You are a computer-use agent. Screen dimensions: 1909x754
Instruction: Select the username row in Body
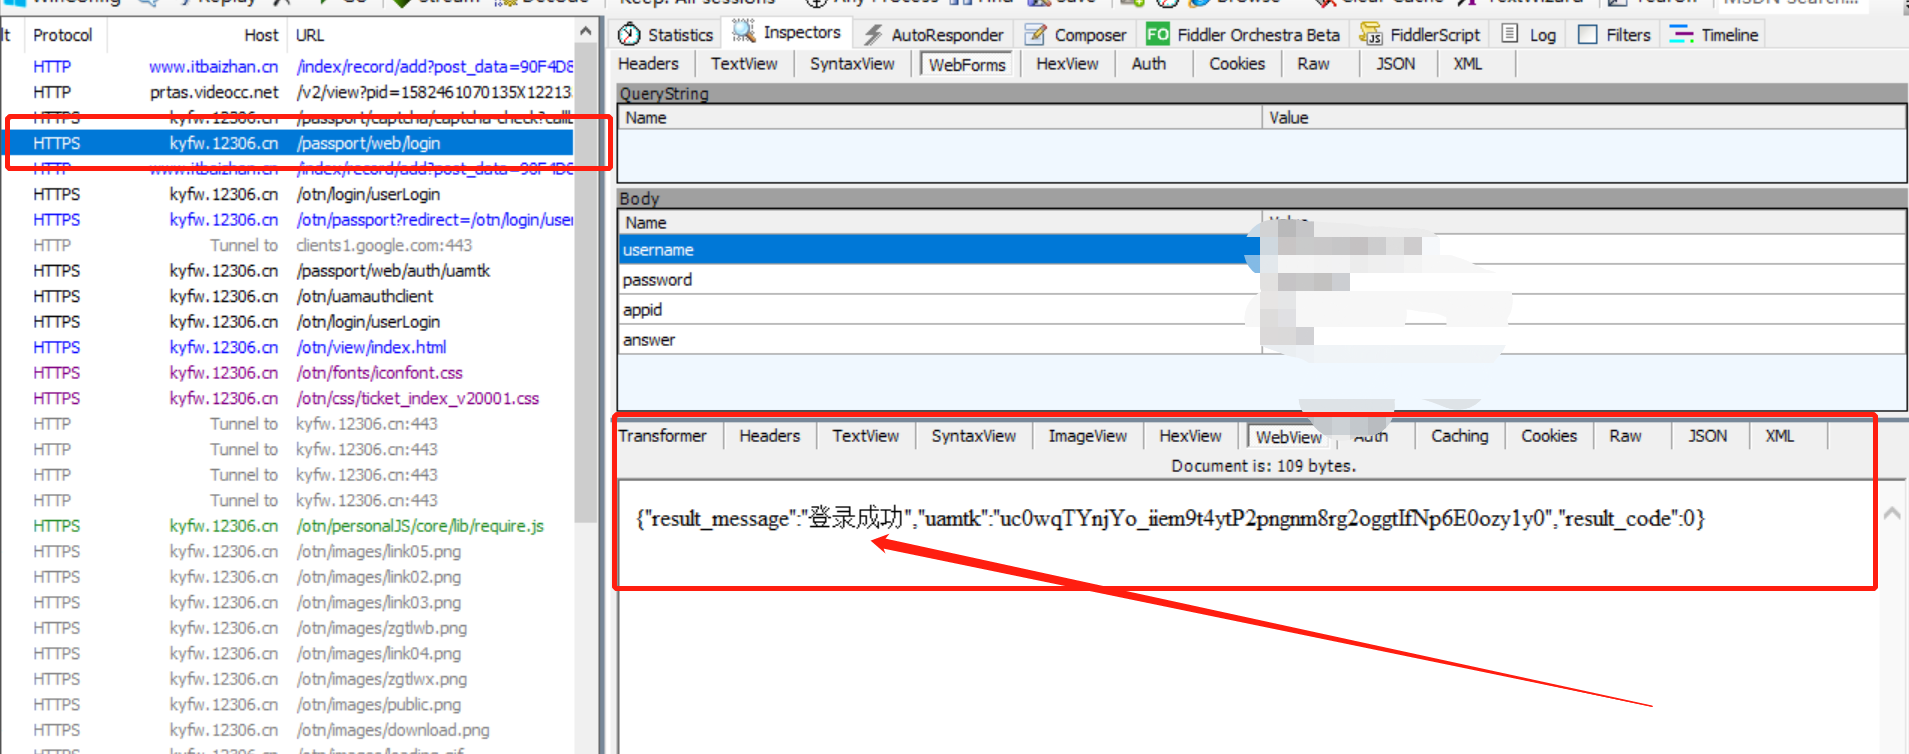coord(1262,250)
